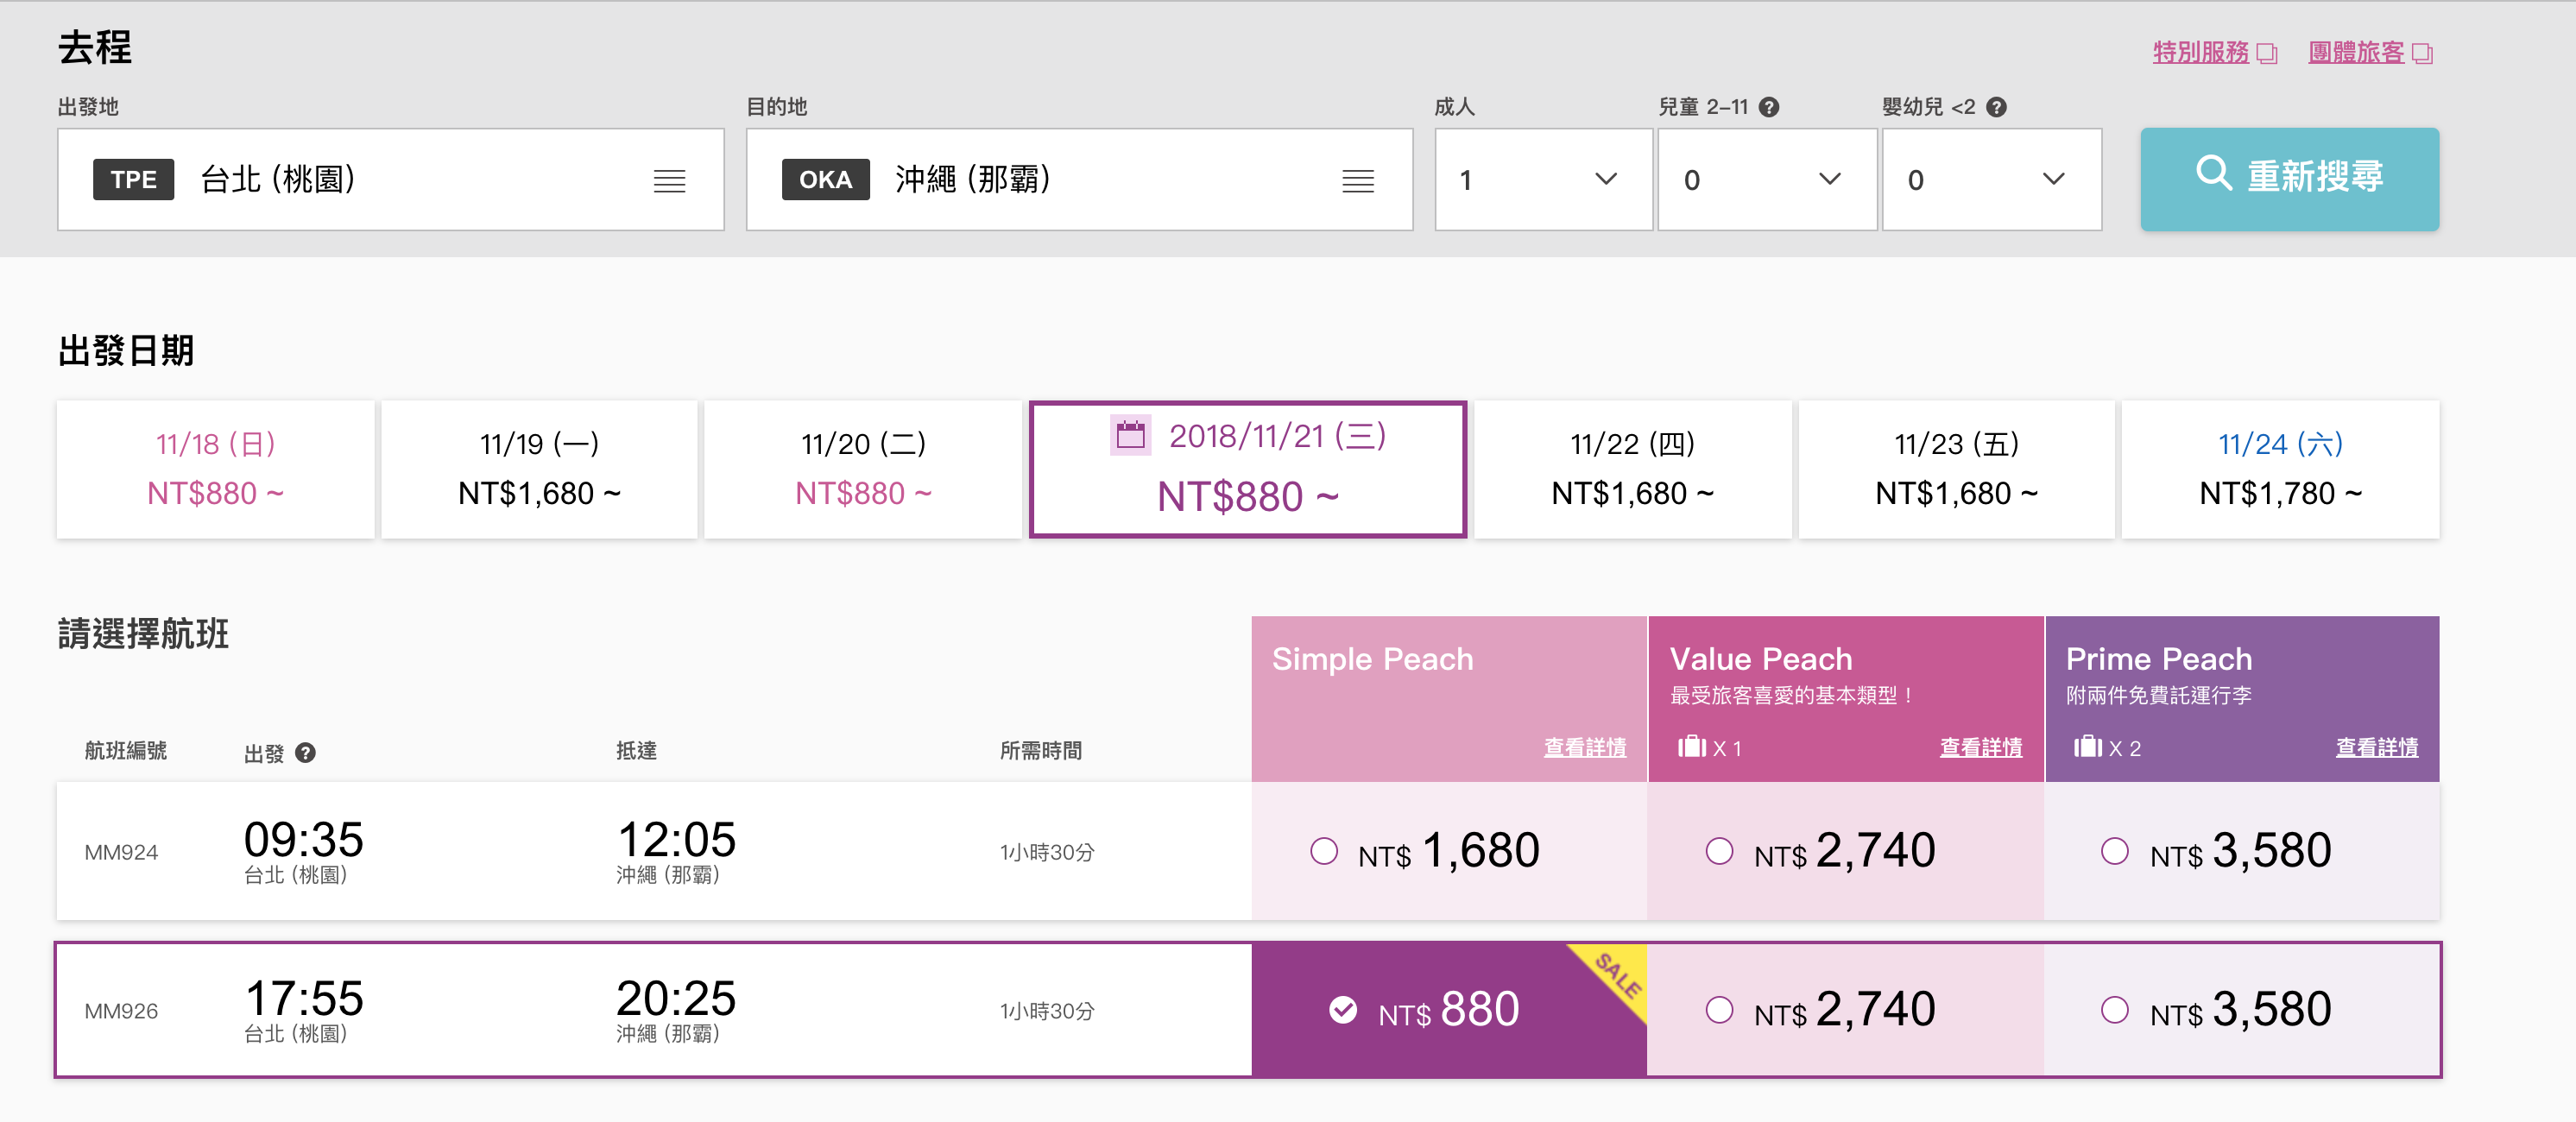Switch to date 11/19 (一)
Viewport: 2576px width, 1122px height.
539,469
